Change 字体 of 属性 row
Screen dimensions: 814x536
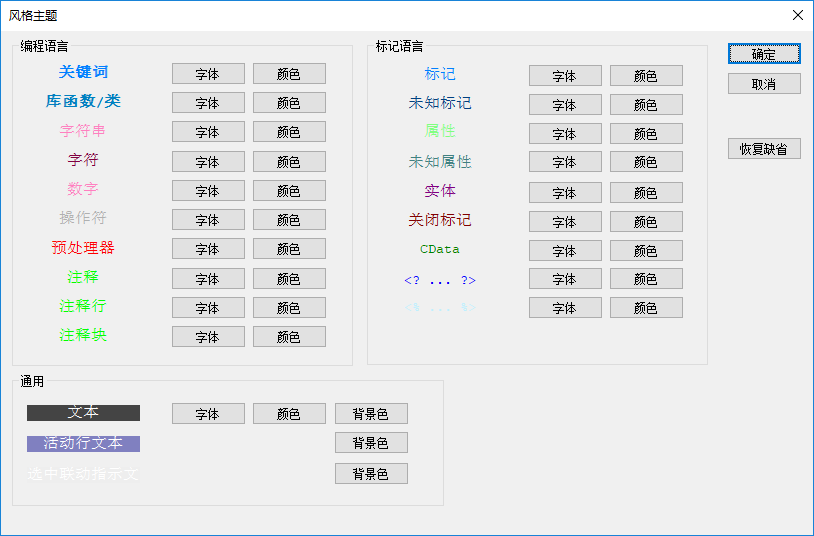coord(565,134)
